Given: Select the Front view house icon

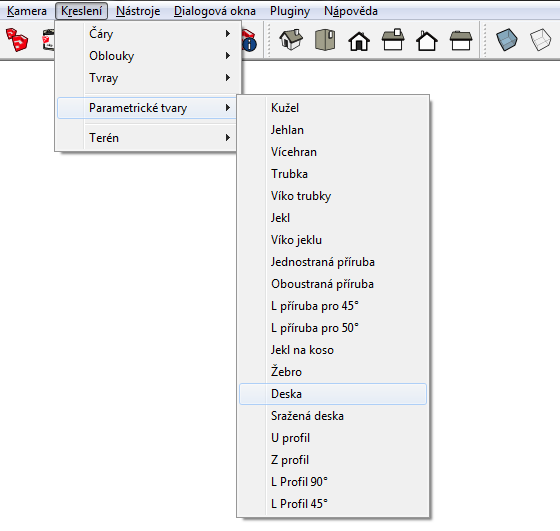Looking at the screenshot, I should 359,41.
